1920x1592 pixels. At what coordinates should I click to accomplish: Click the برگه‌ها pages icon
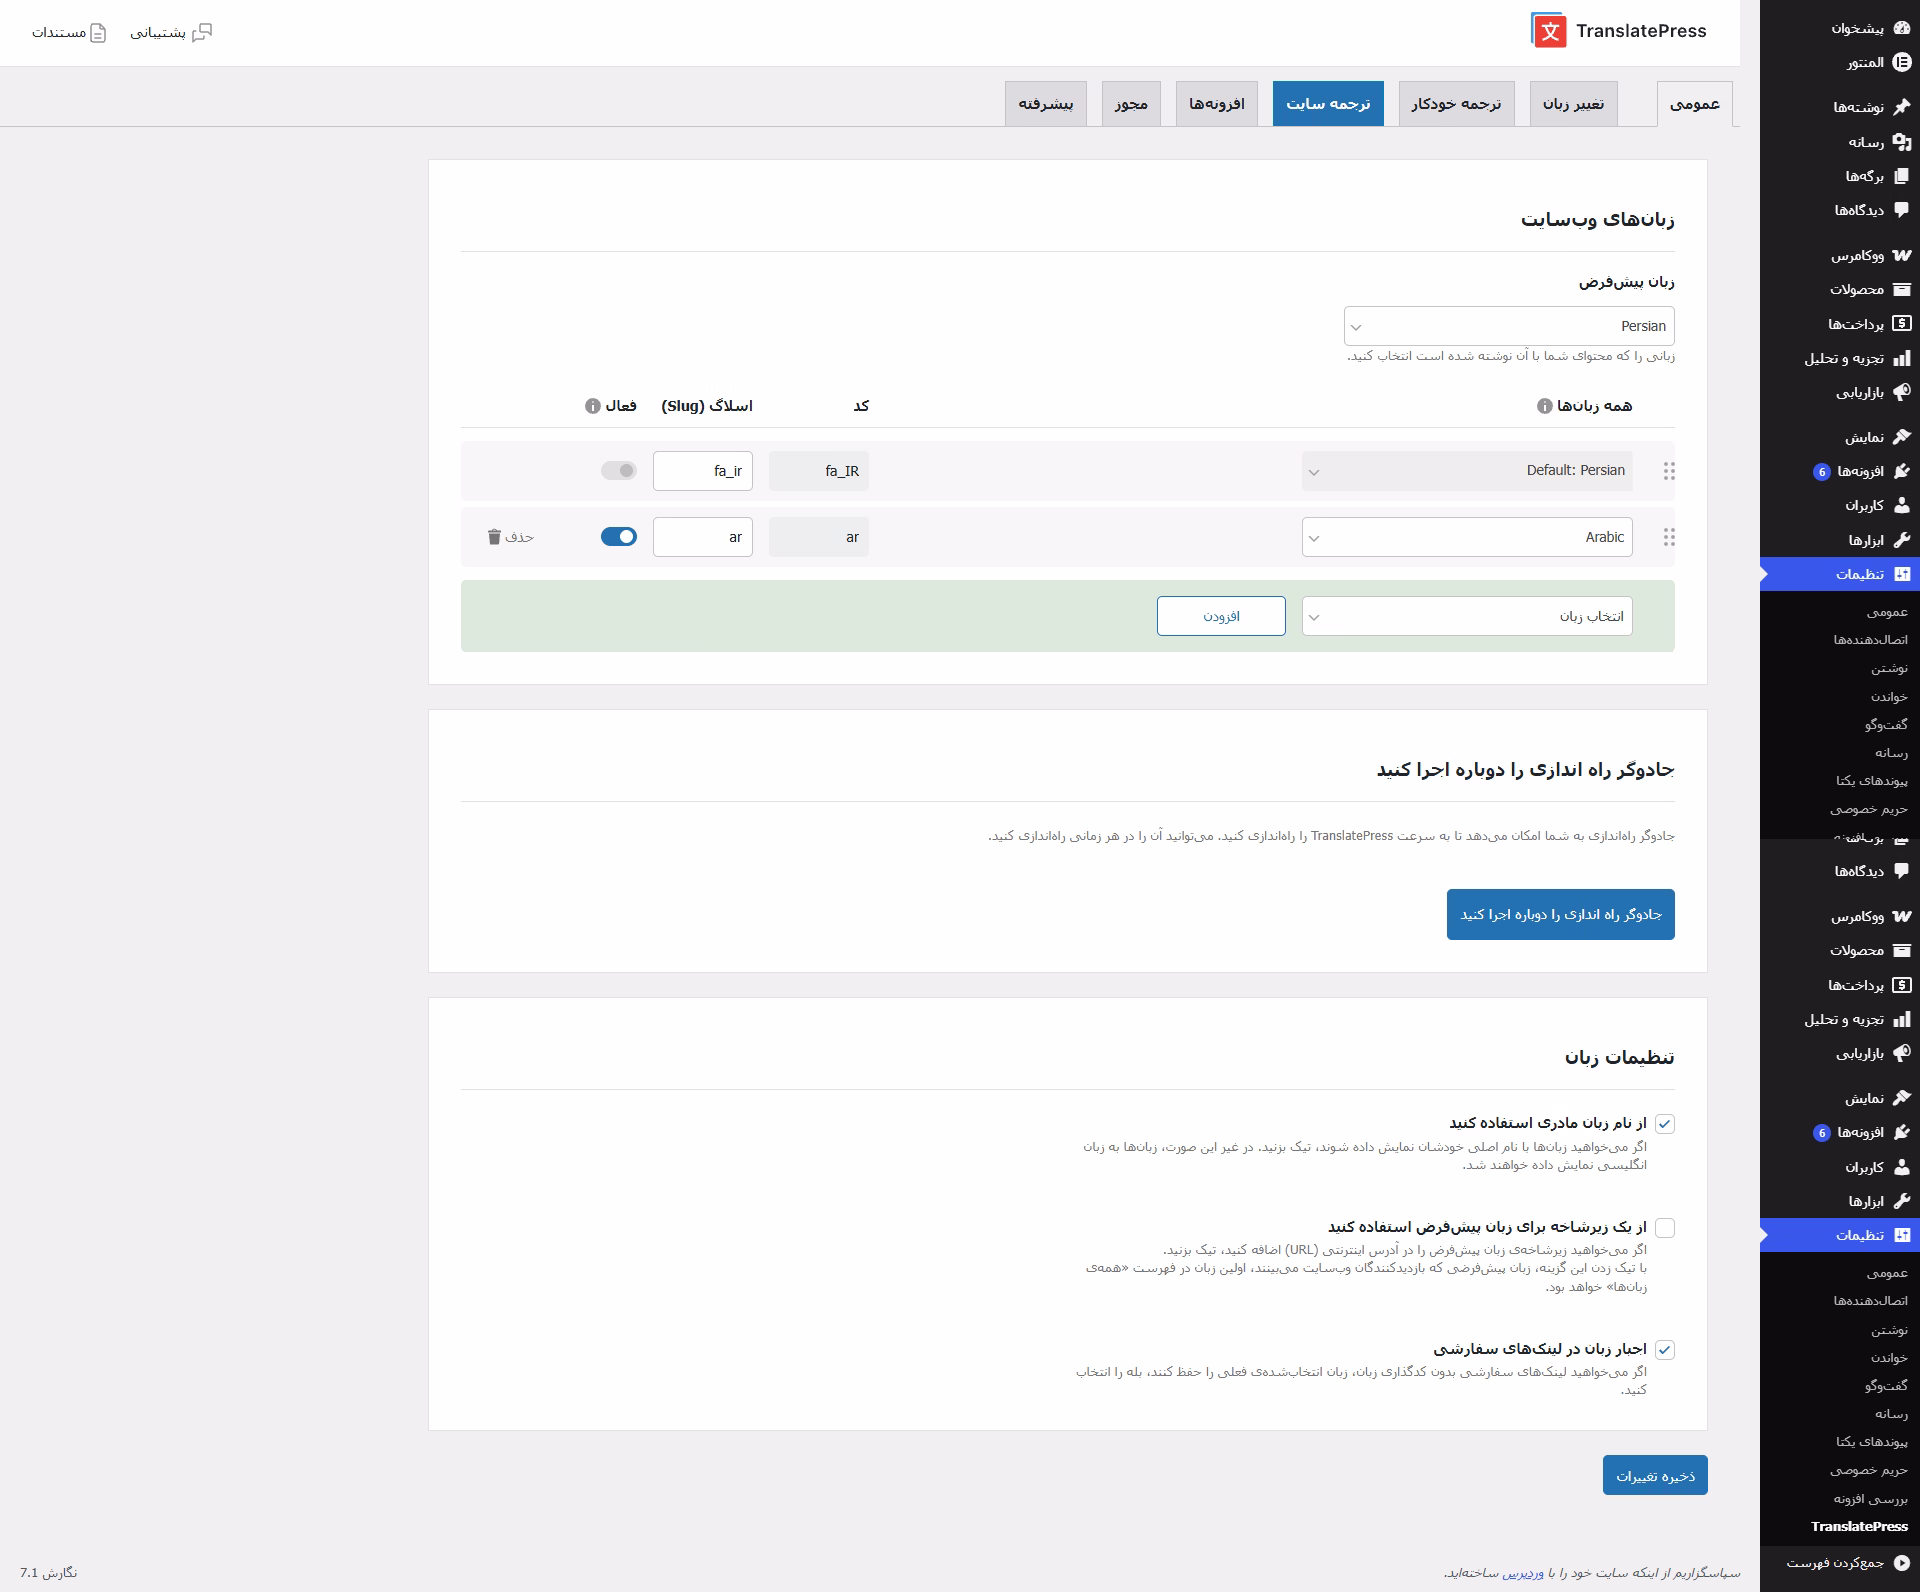point(1901,176)
